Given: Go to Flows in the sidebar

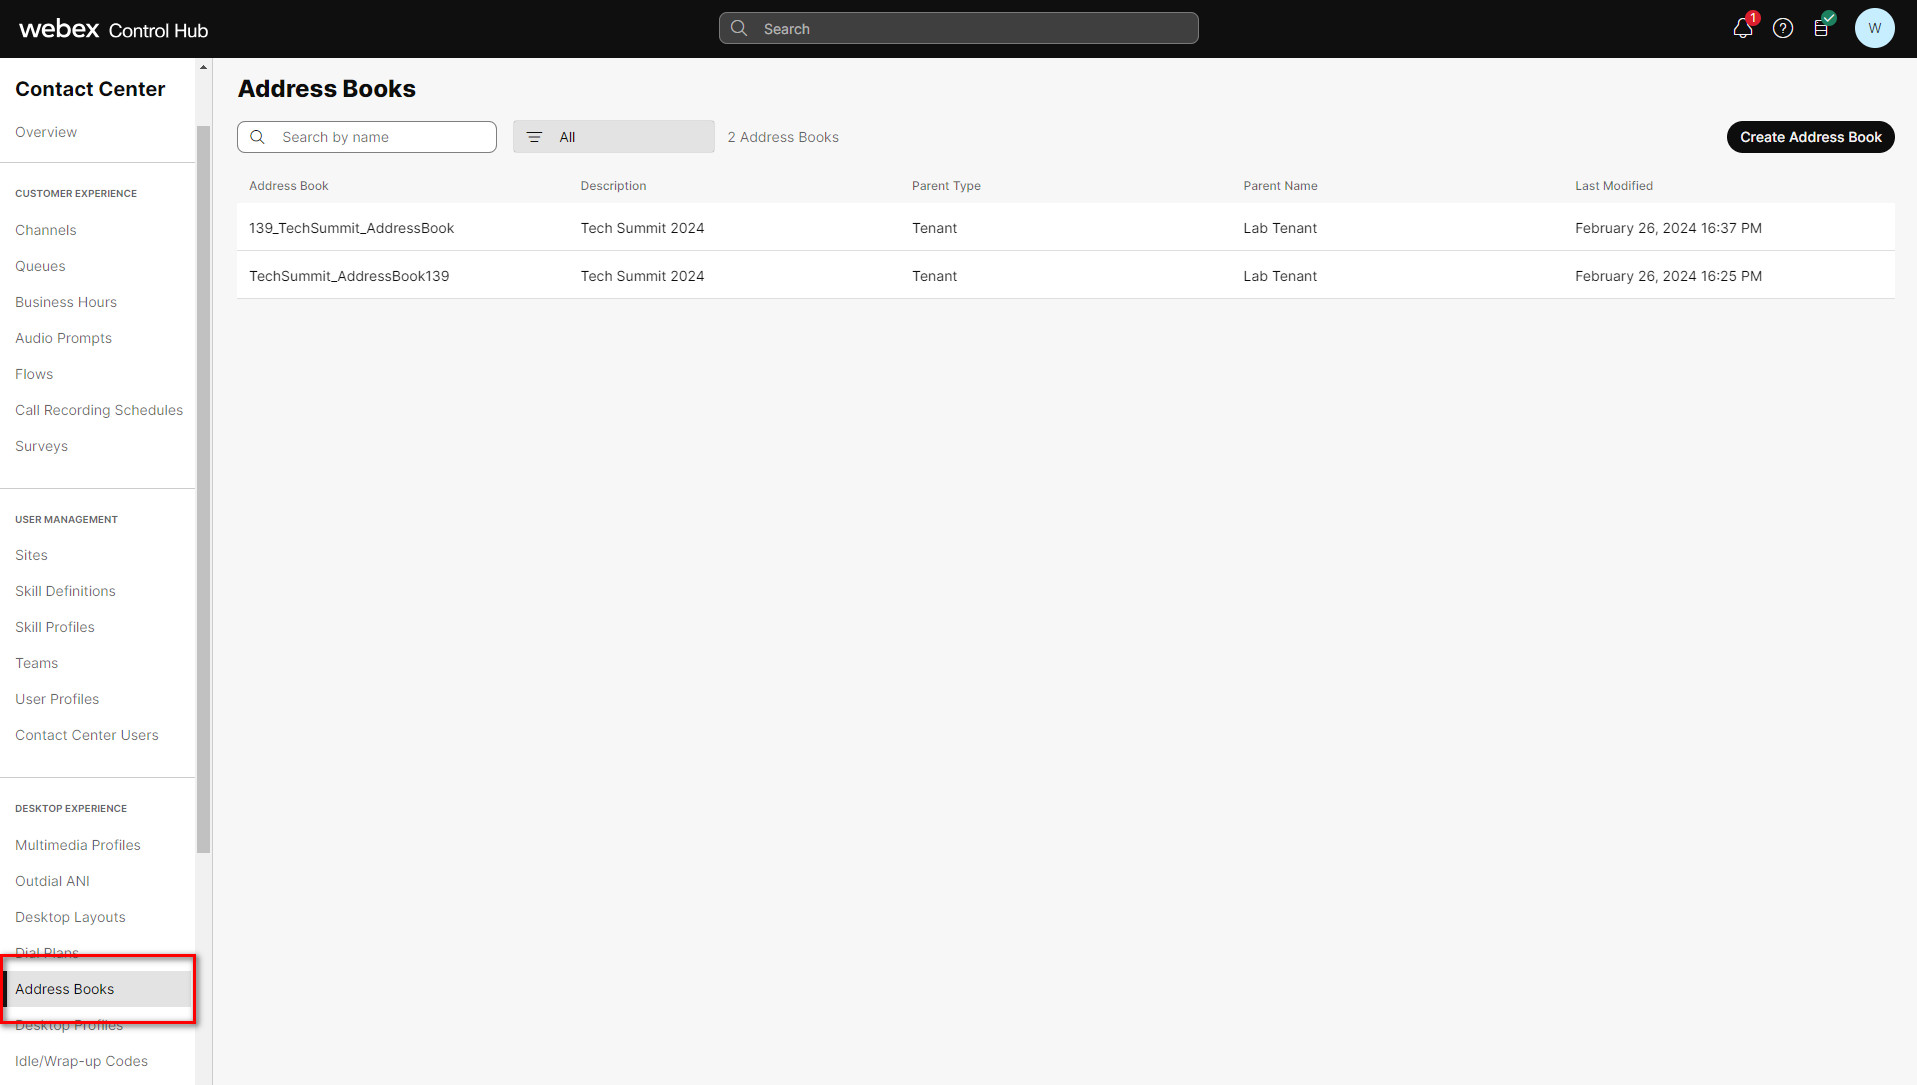Looking at the screenshot, I should (34, 374).
